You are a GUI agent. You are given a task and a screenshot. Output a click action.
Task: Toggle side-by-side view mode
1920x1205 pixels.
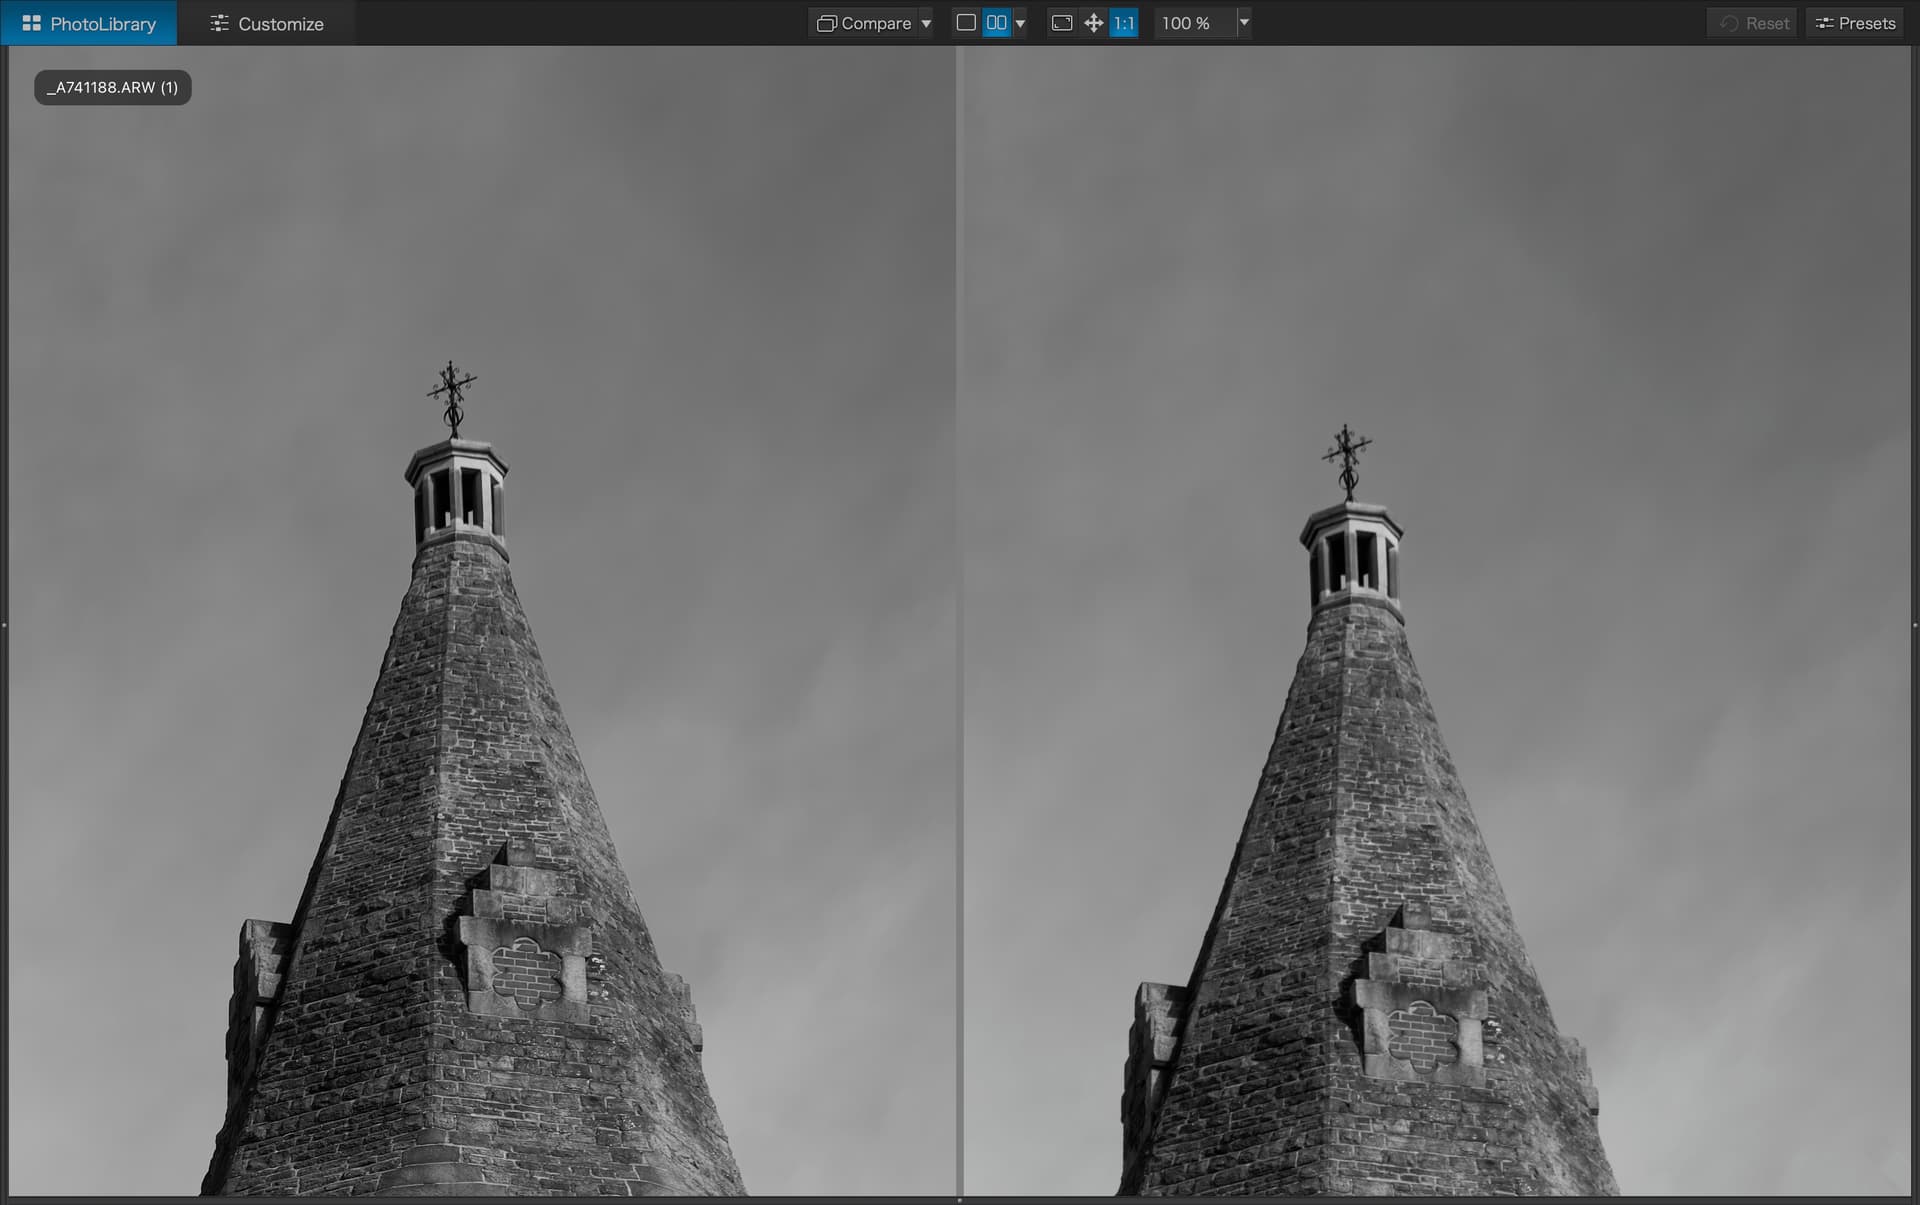pos(996,22)
